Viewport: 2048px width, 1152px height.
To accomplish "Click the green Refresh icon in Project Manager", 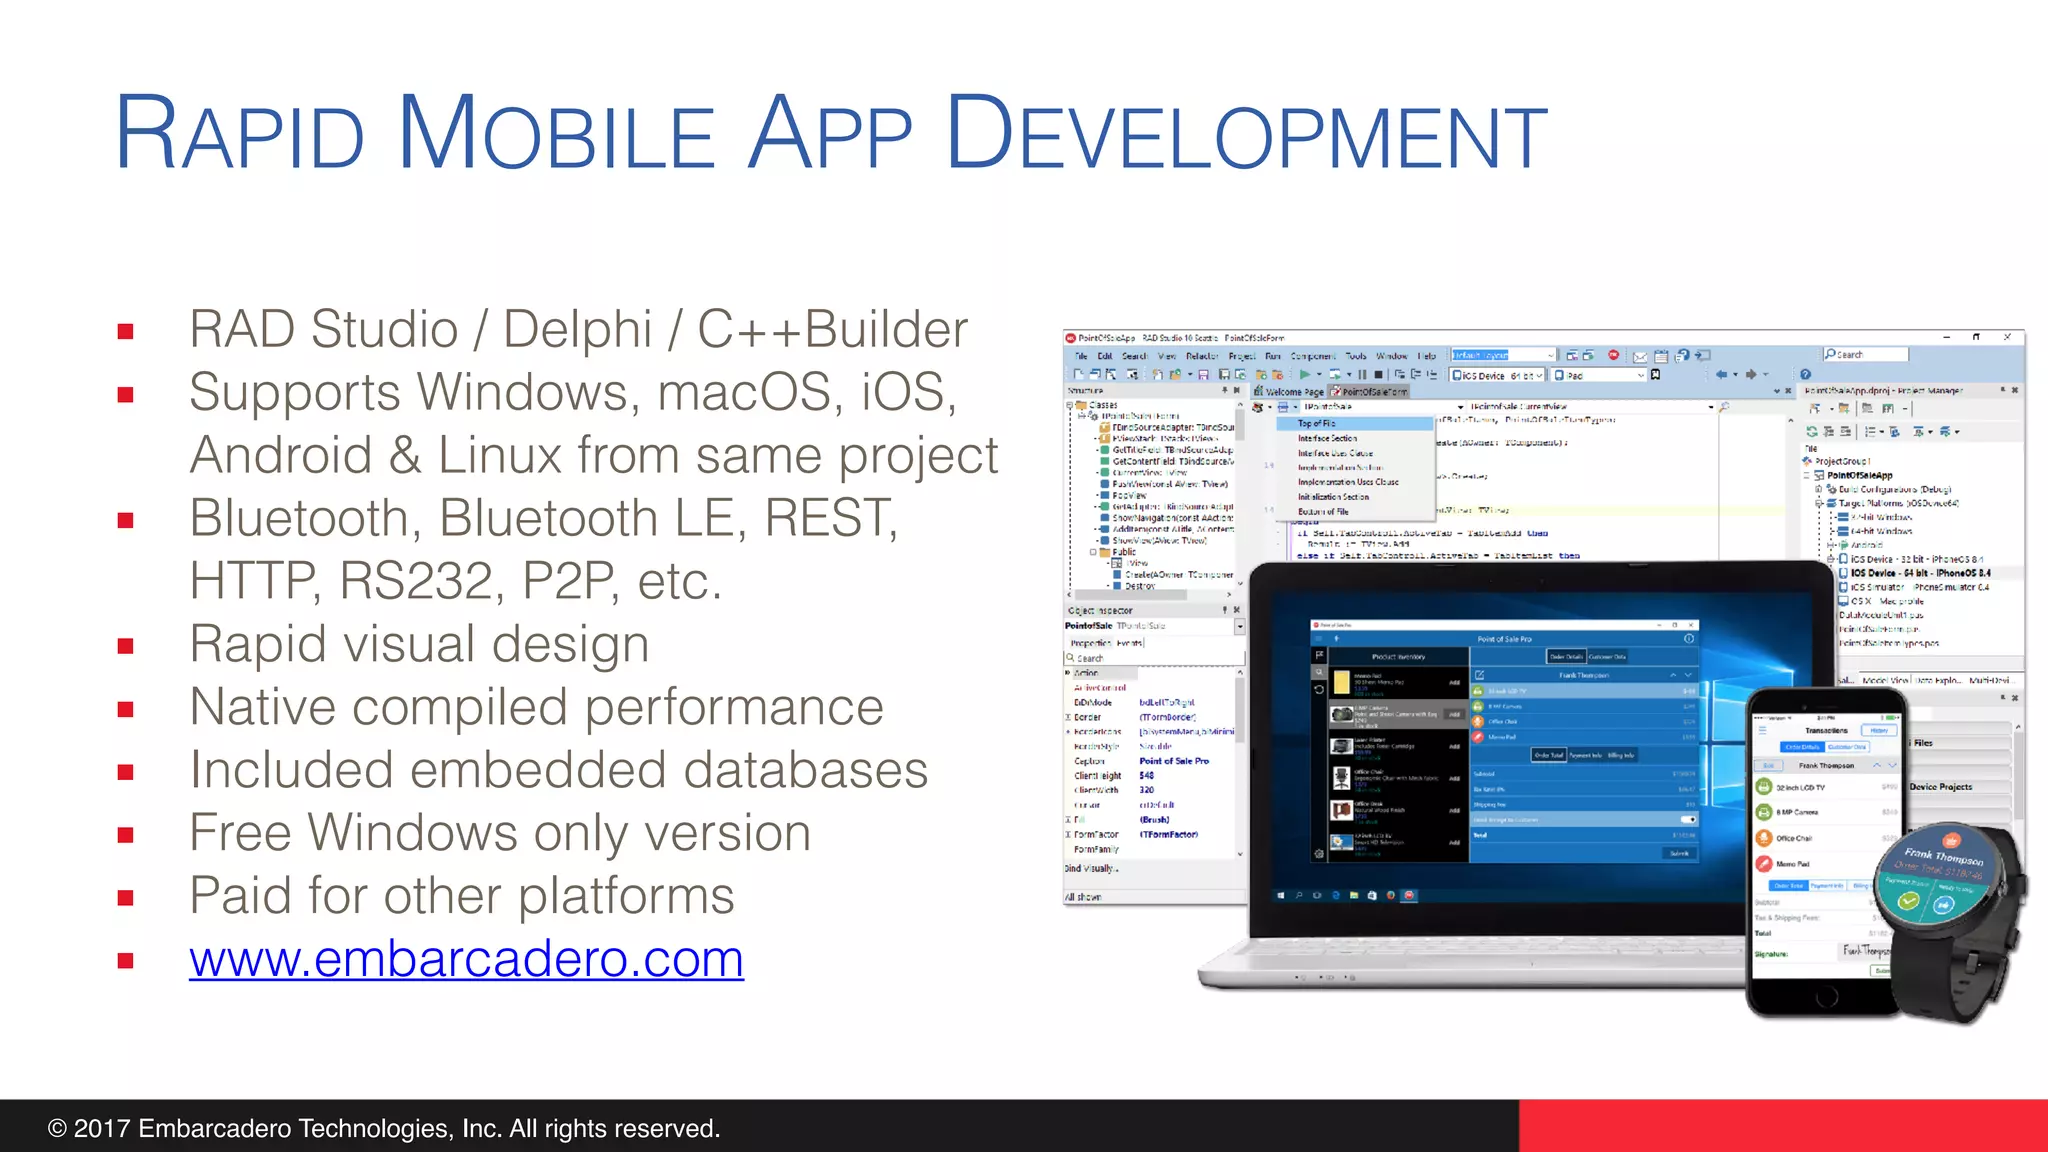I will 1812,432.
